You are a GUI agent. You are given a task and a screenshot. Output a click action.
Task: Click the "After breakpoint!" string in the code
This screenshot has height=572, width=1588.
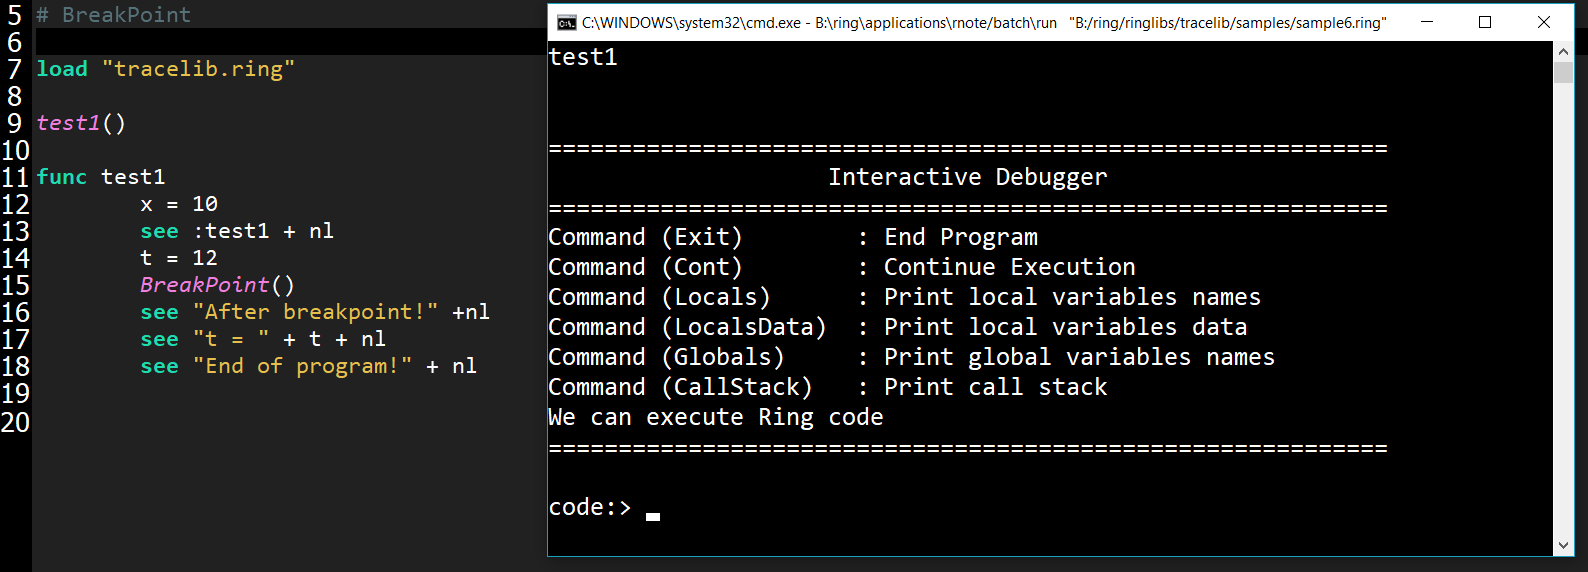[315, 312]
